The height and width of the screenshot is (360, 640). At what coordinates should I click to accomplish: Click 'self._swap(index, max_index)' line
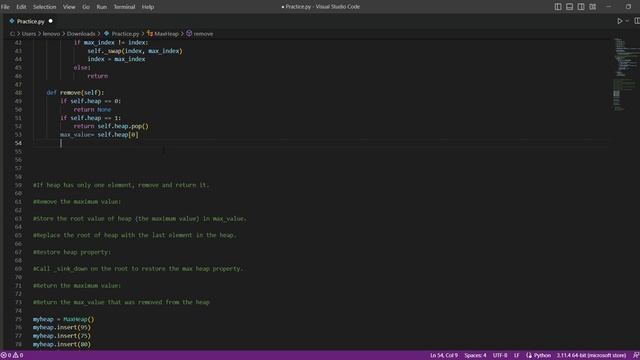[x=135, y=51]
